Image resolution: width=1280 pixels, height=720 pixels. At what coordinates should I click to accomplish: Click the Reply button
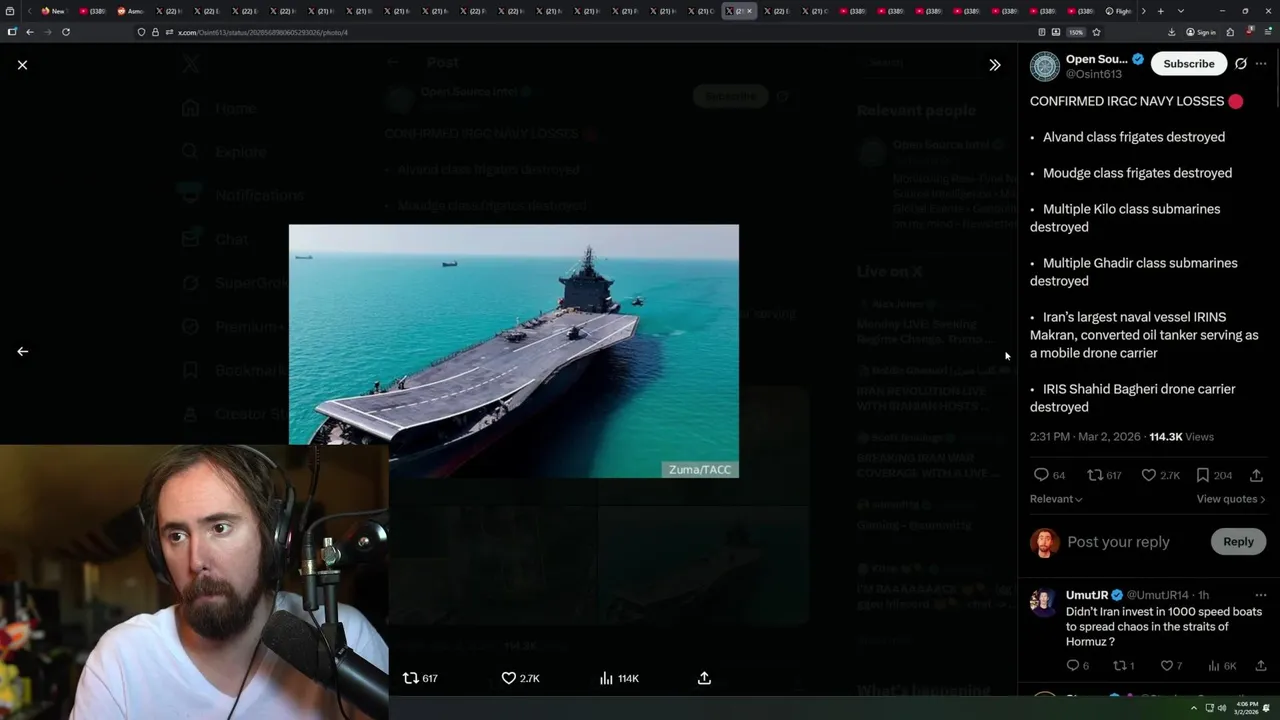click(1238, 542)
